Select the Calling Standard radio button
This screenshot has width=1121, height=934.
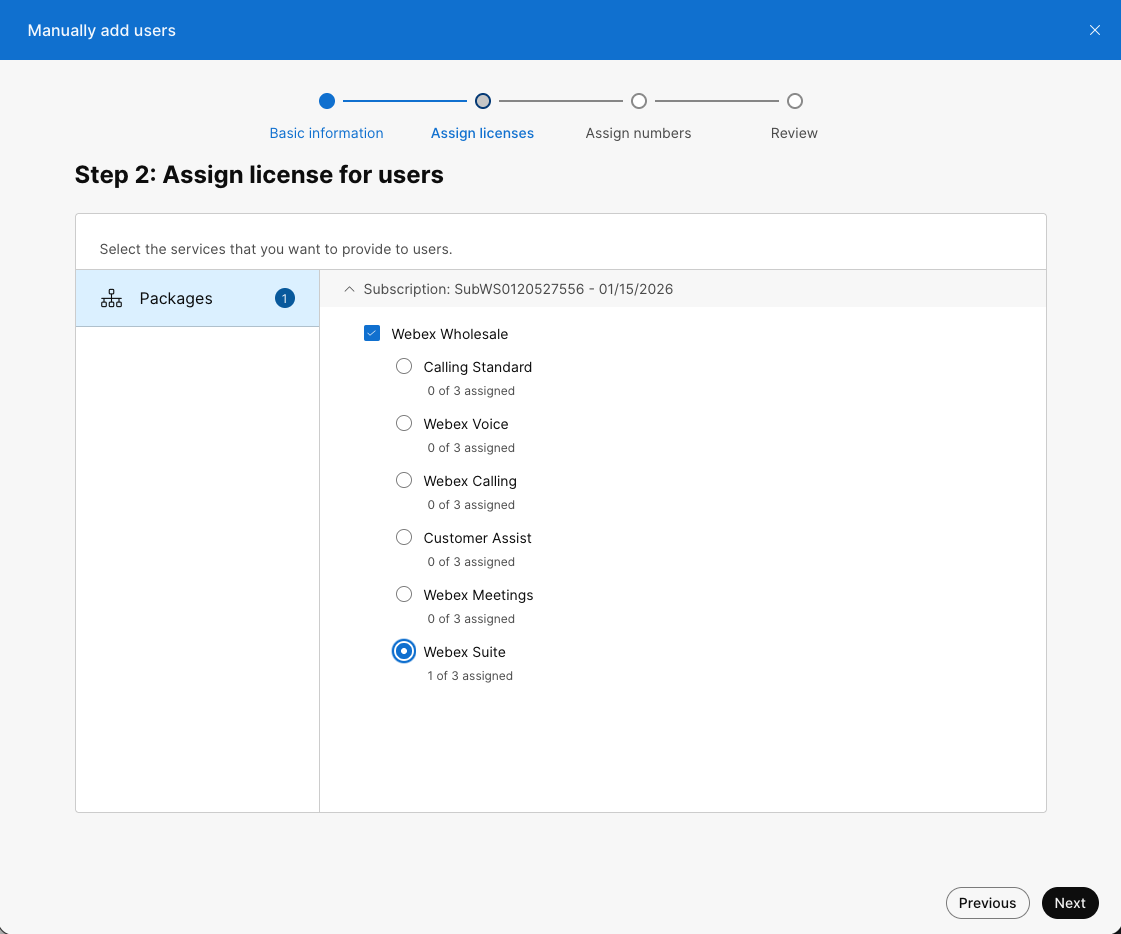[x=404, y=366]
